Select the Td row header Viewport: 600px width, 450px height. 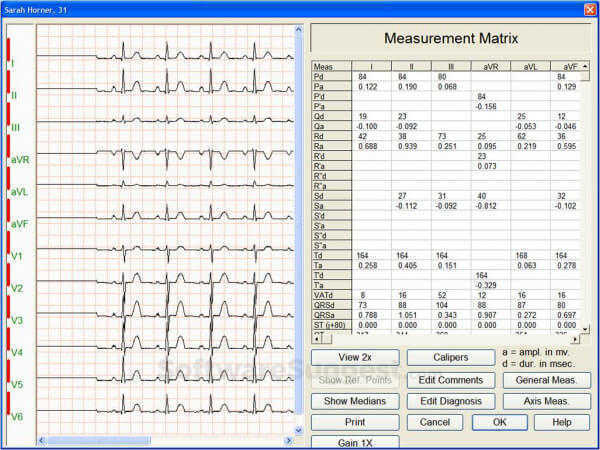[x=332, y=256]
